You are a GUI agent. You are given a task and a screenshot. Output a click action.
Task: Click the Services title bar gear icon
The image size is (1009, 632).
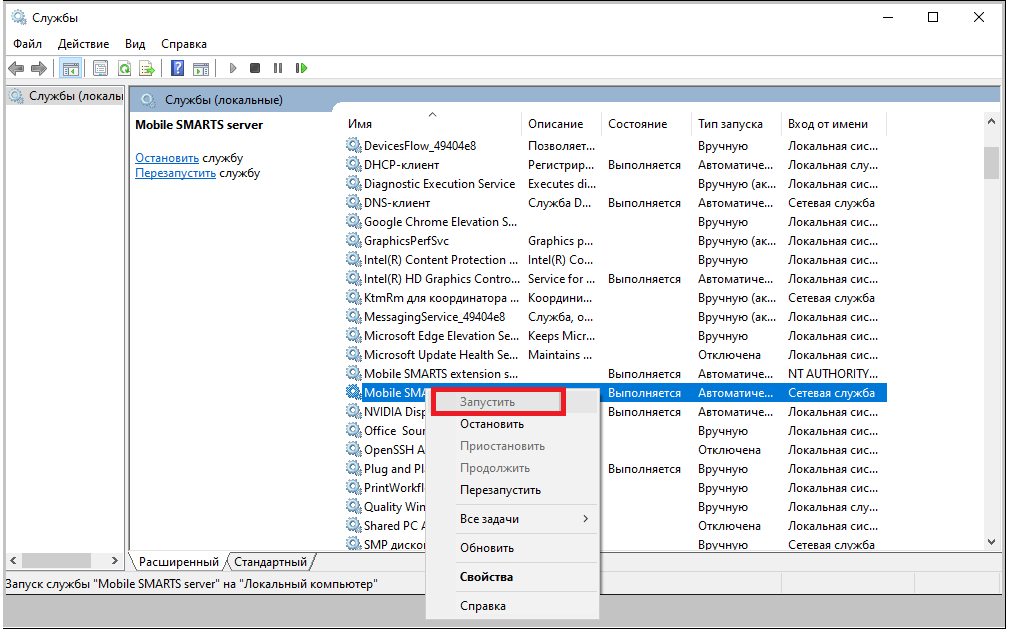coord(19,17)
